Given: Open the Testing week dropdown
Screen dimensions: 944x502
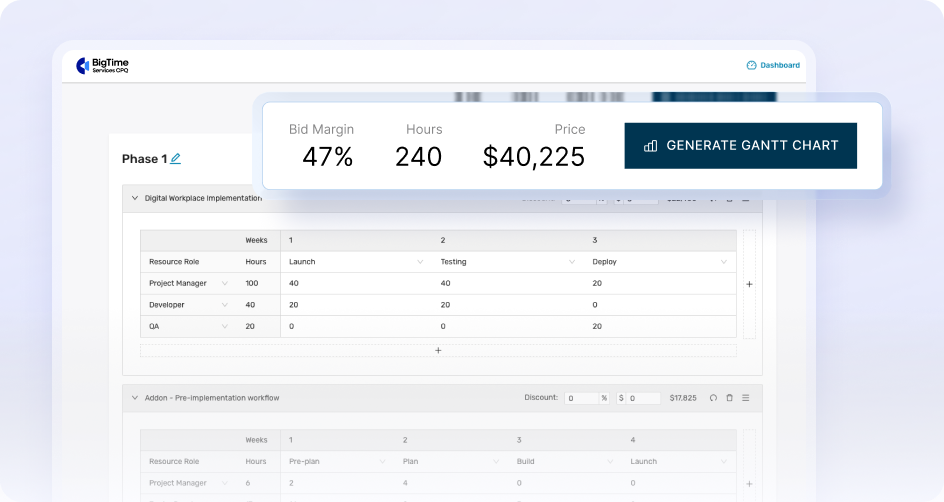Looking at the screenshot, I should [x=571, y=262].
